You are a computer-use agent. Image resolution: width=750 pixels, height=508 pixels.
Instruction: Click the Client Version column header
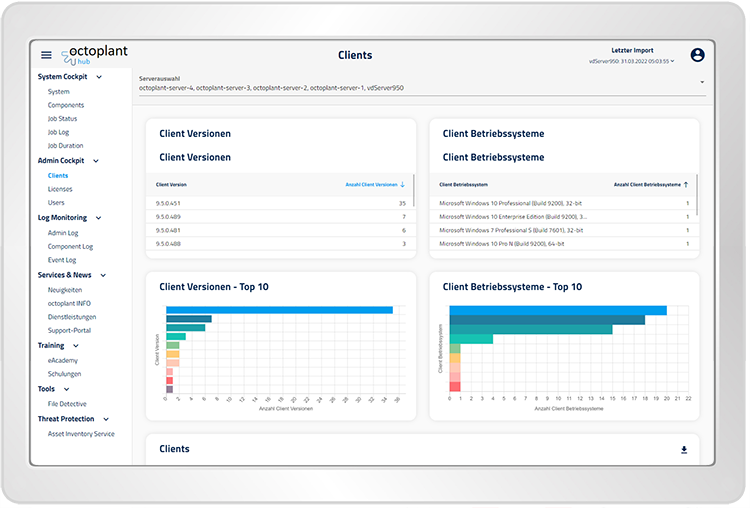pyautogui.click(x=171, y=185)
